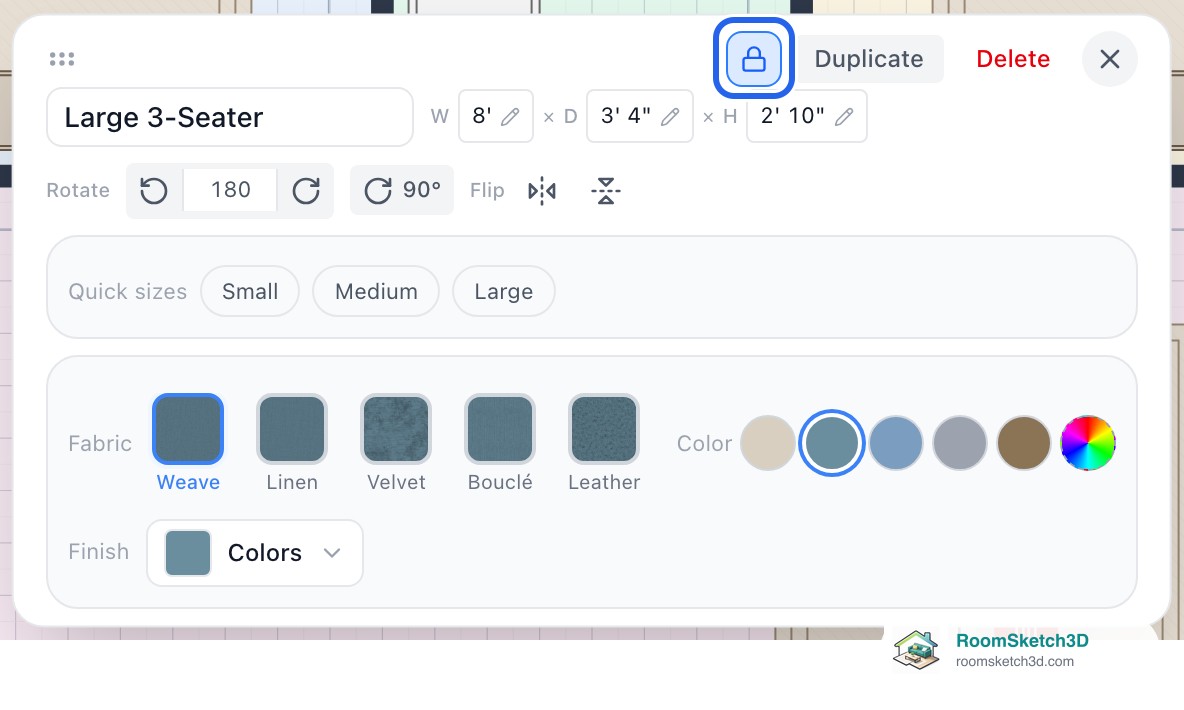Pick the beige color swatch
This screenshot has height=710, width=1184.
click(767, 443)
